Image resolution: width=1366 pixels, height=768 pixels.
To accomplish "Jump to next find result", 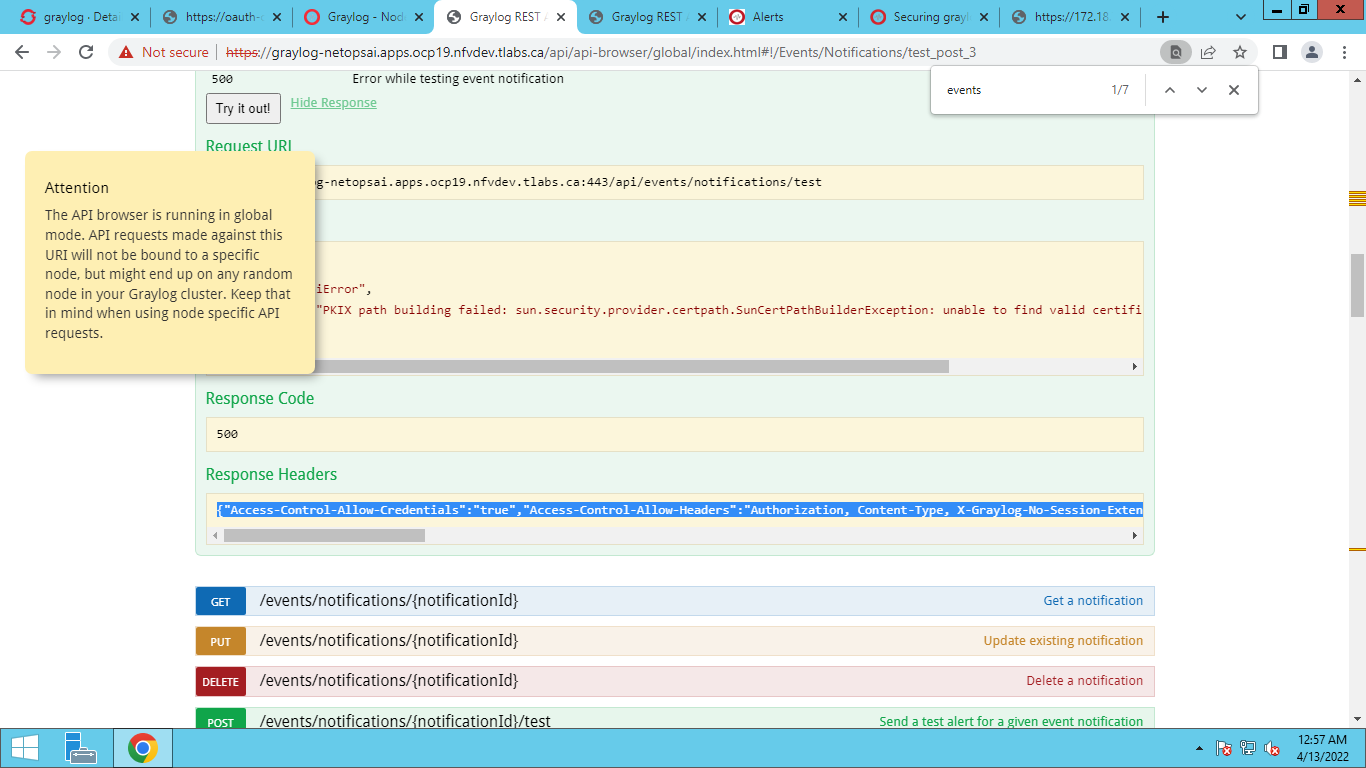I will pos(1202,90).
